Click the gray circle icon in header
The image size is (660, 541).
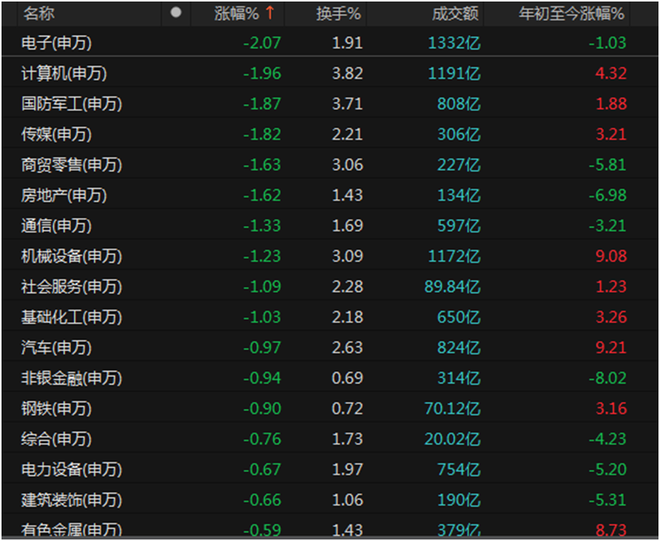pos(176,13)
